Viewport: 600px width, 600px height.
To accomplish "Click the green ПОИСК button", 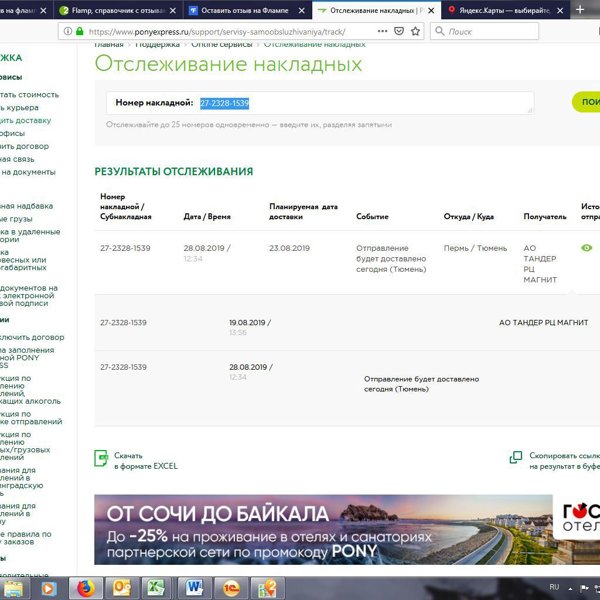I will coord(586,102).
